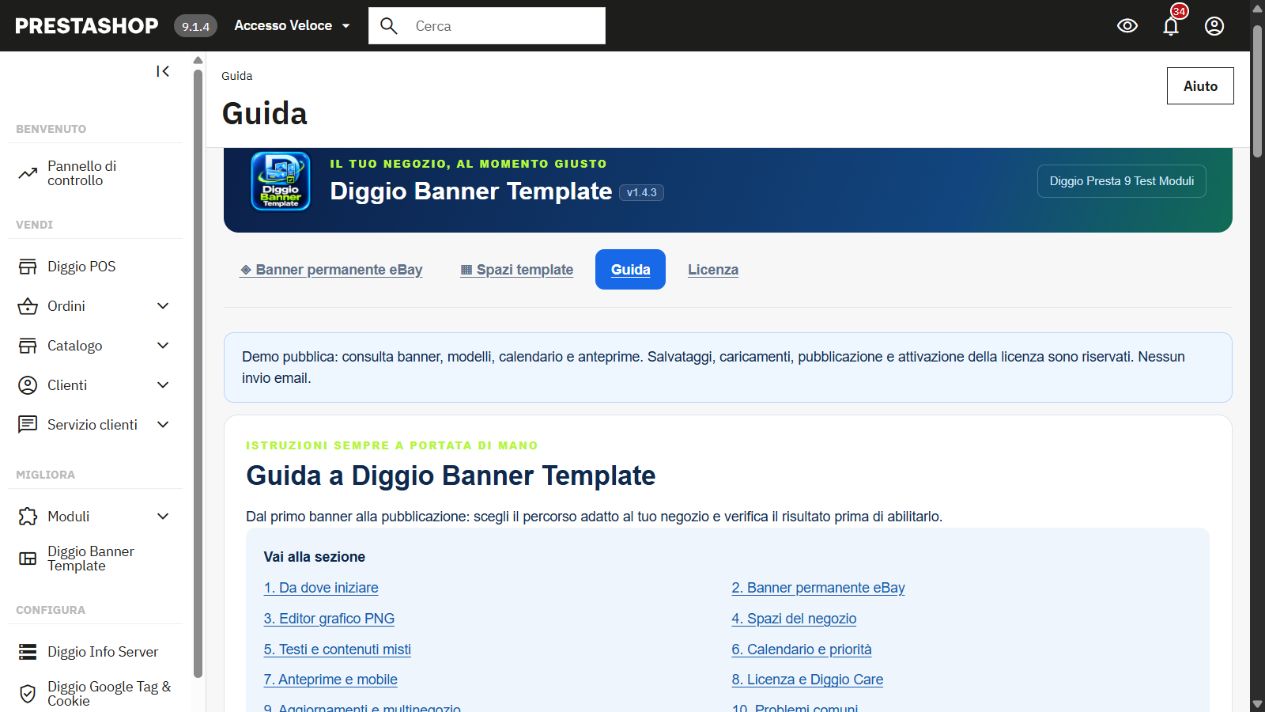Click the Catalogo store icon
The height and width of the screenshot is (712, 1265).
[x=28, y=346]
